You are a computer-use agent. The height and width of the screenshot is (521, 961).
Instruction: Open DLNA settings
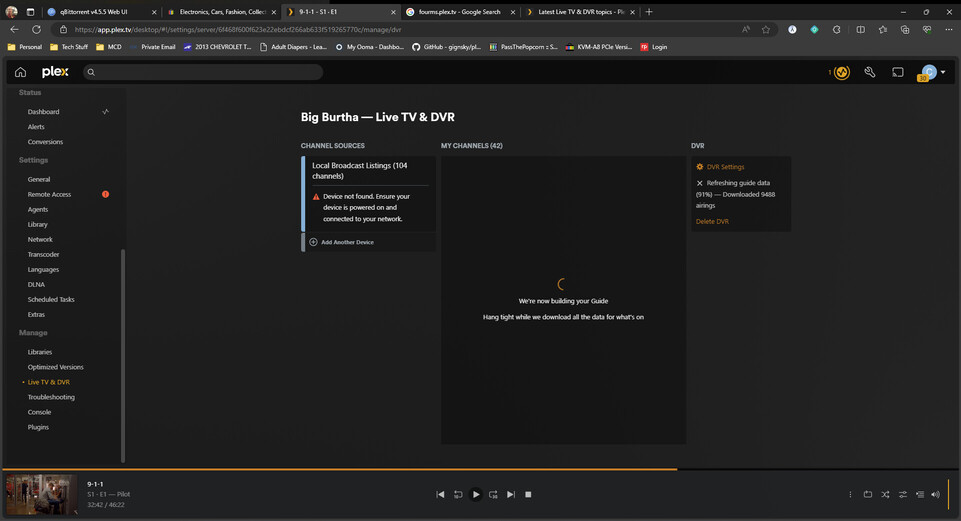(x=36, y=284)
